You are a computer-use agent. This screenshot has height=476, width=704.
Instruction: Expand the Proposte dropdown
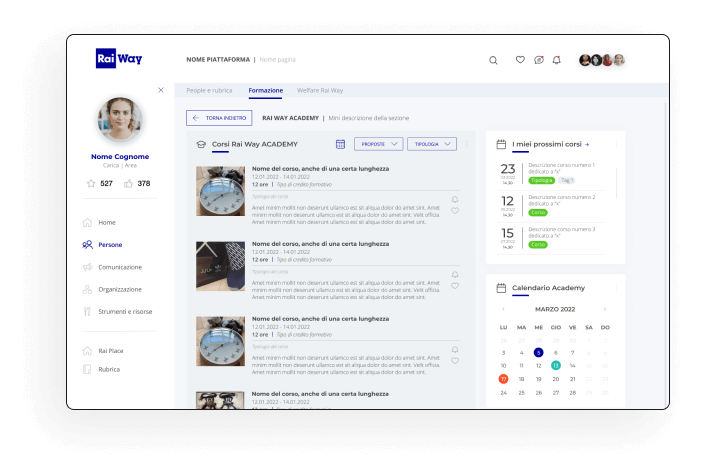coord(379,144)
